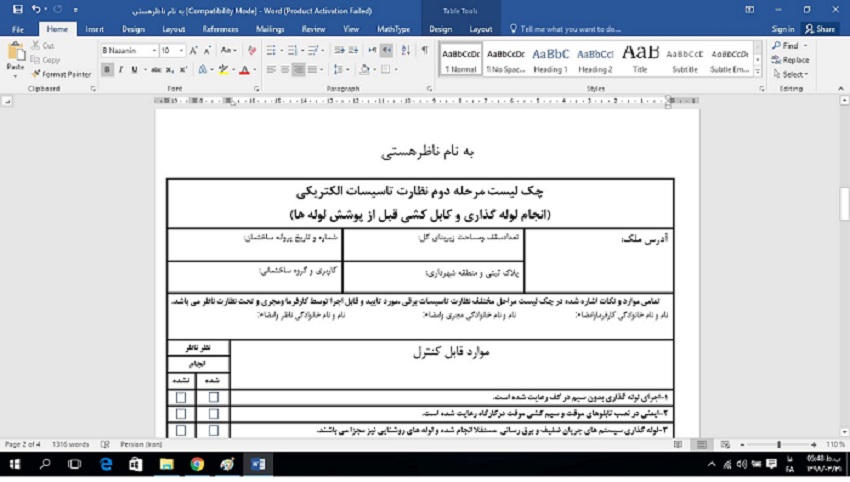Click the Share button

point(820,29)
